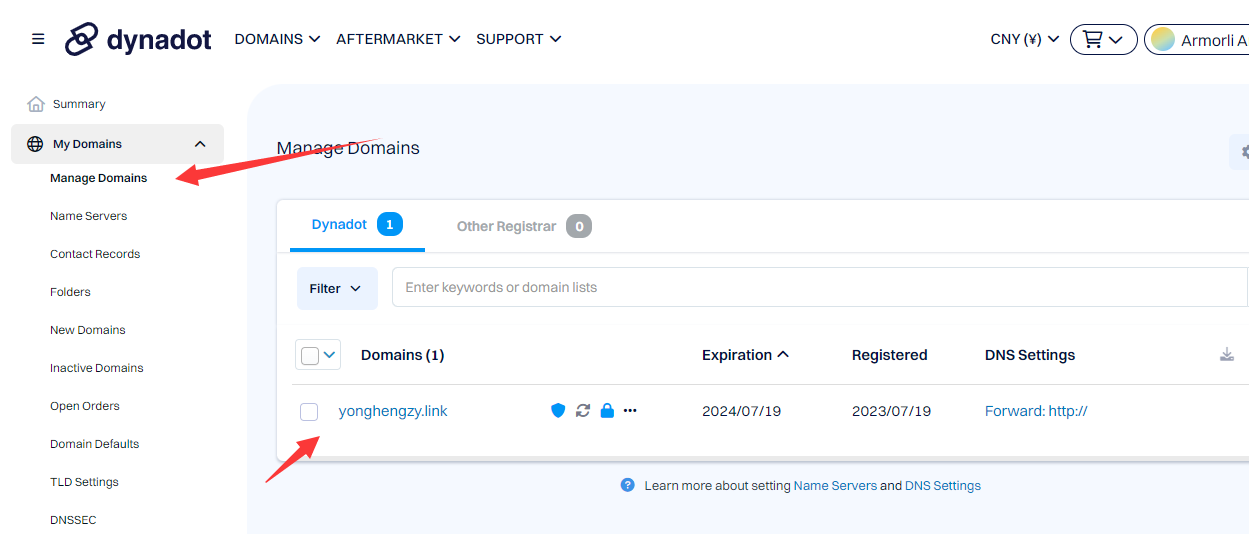Switch to the Other Registrar tab

point(524,226)
